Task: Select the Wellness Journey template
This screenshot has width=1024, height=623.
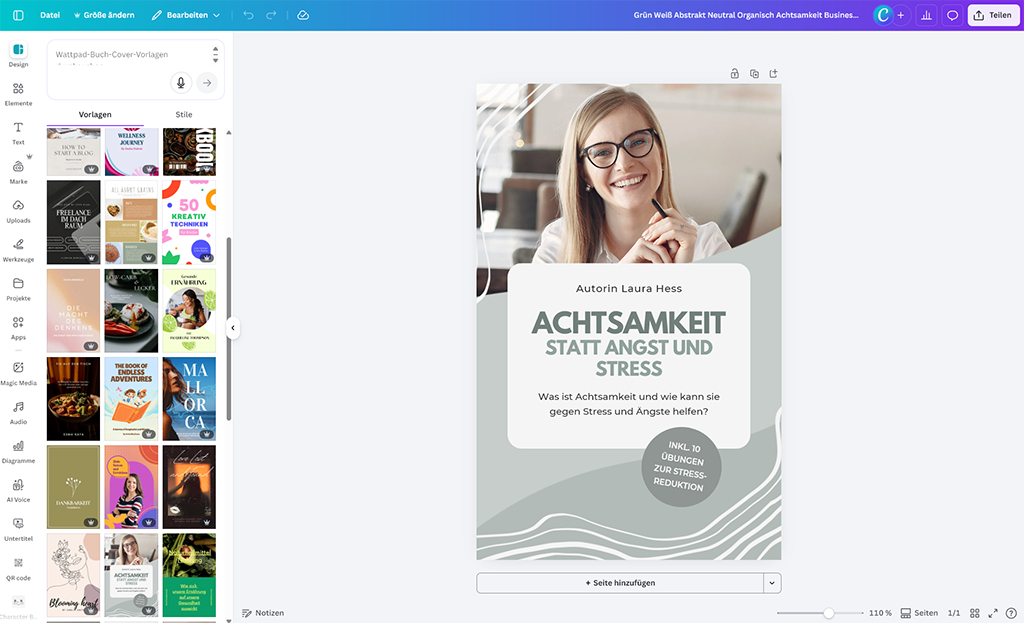Action: pos(131,152)
